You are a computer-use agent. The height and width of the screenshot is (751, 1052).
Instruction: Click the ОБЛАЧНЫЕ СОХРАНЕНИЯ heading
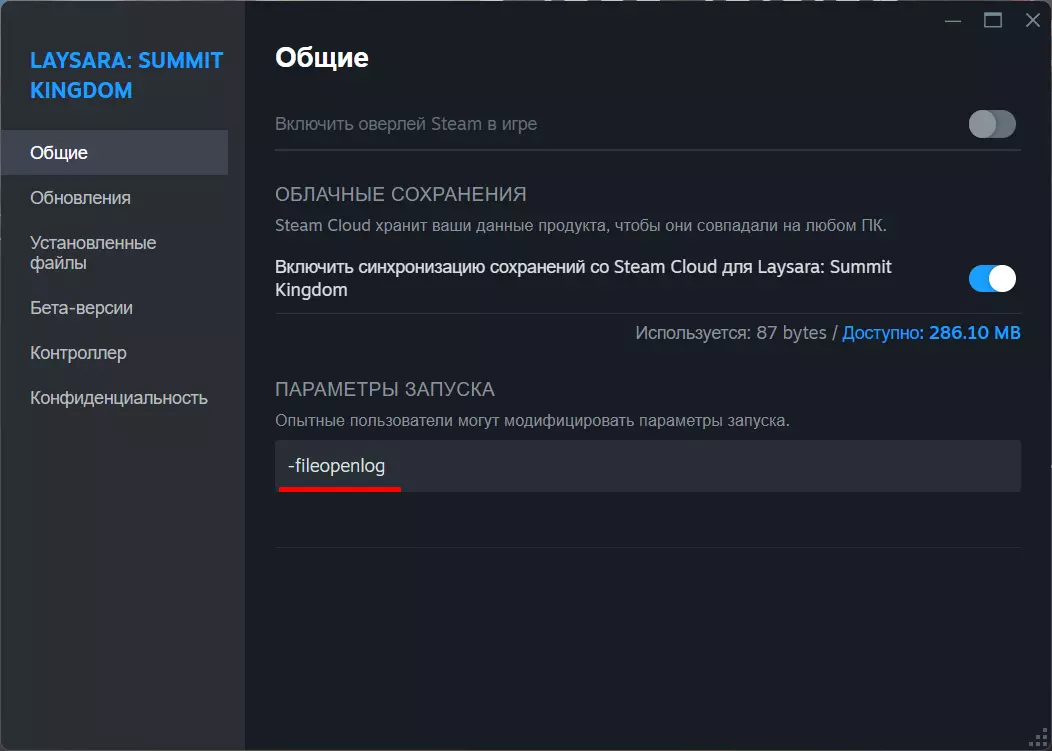(x=400, y=194)
